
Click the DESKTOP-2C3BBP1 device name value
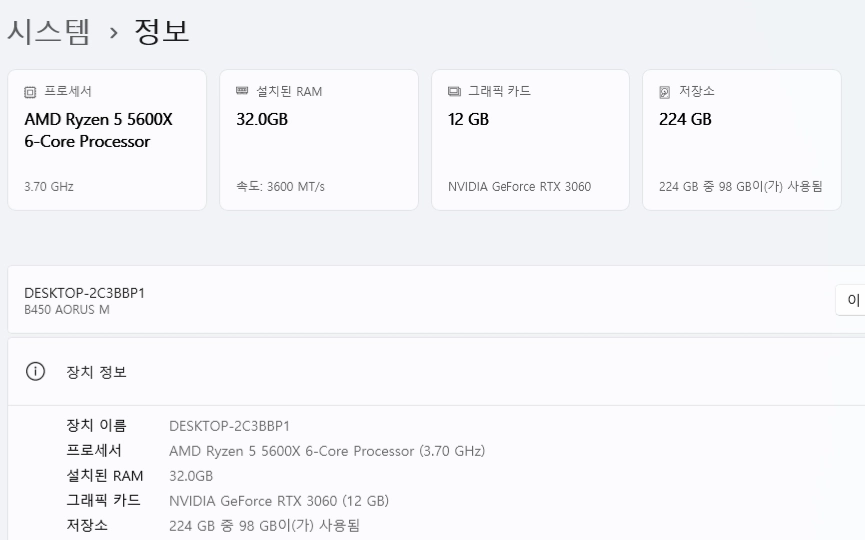(229, 426)
